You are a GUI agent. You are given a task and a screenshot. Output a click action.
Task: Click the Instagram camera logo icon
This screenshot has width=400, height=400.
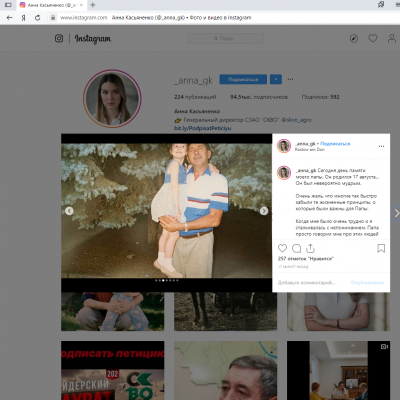tap(59, 38)
